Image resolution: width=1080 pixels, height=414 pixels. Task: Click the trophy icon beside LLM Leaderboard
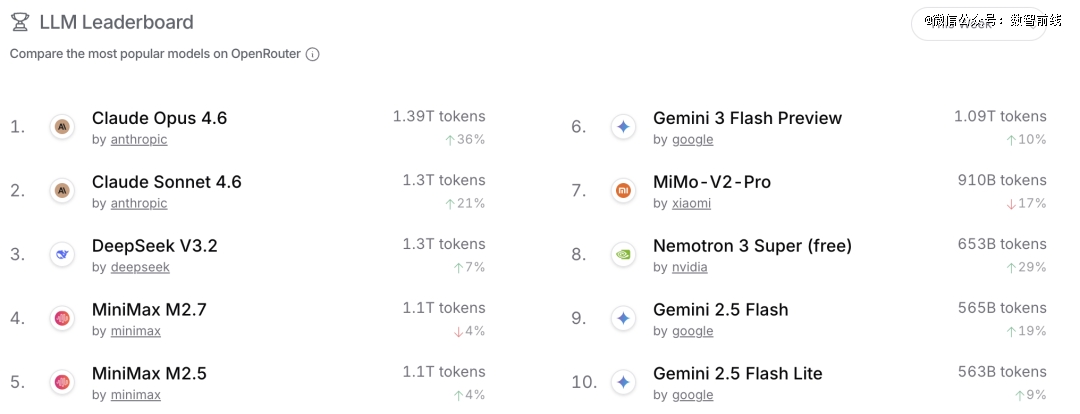19,22
